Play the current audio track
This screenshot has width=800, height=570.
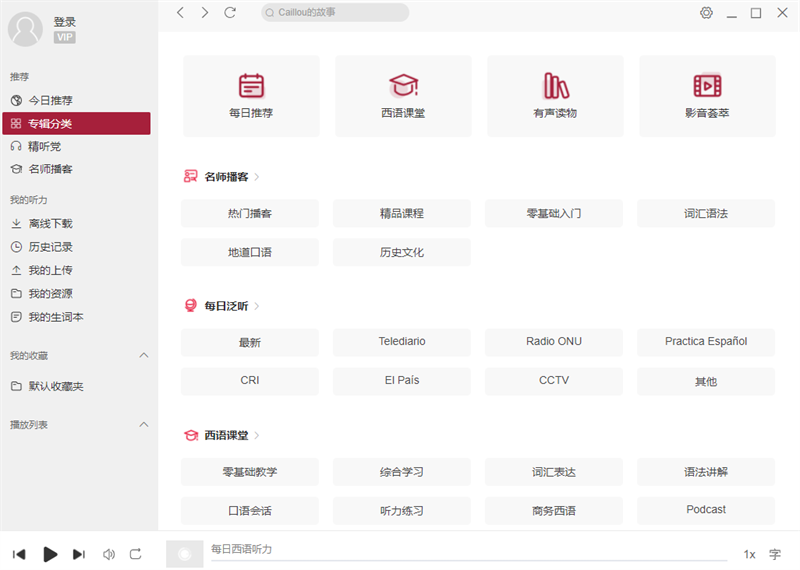[50, 554]
